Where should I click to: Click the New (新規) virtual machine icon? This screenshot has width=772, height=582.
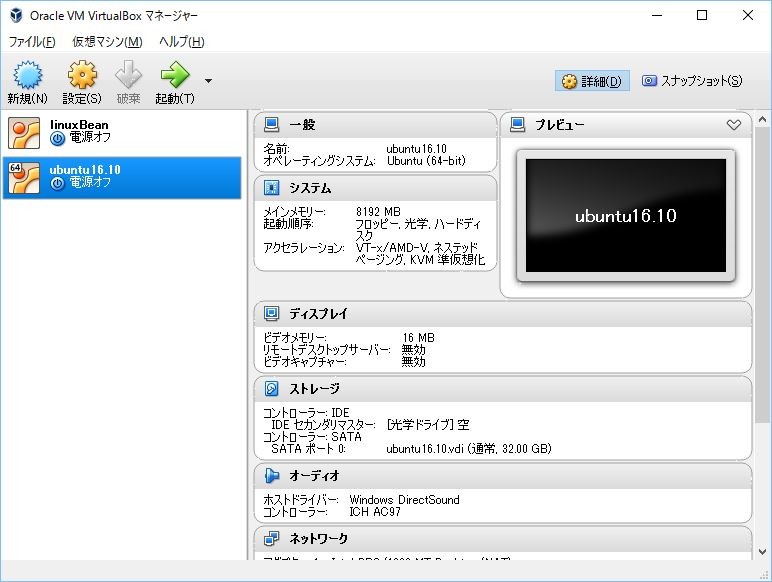[27, 76]
